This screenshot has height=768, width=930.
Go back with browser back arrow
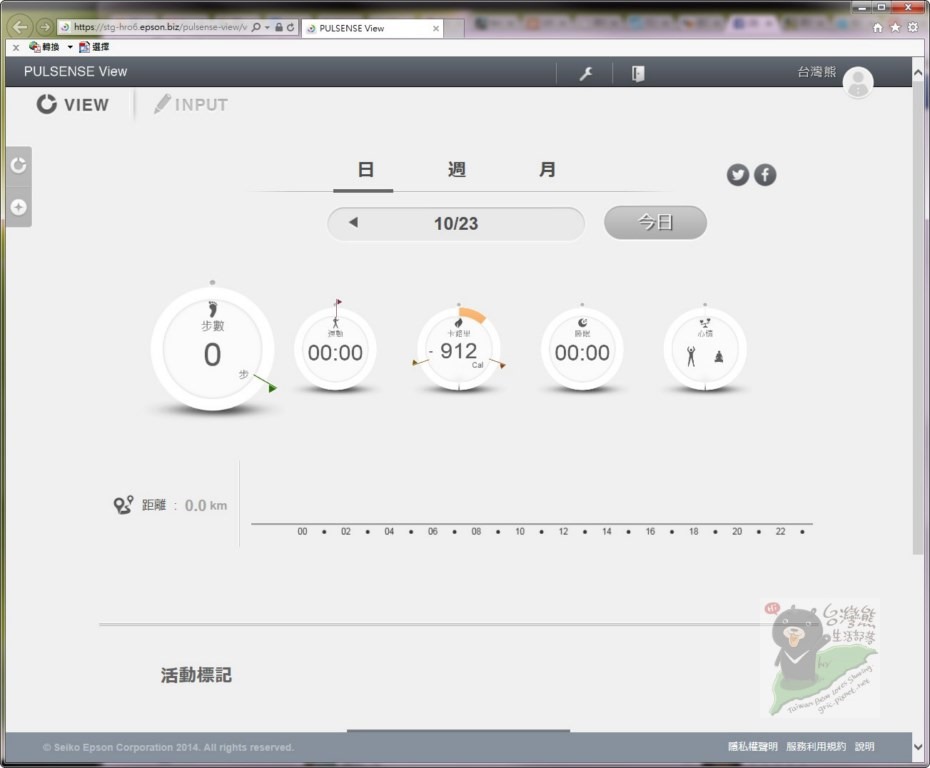point(20,27)
